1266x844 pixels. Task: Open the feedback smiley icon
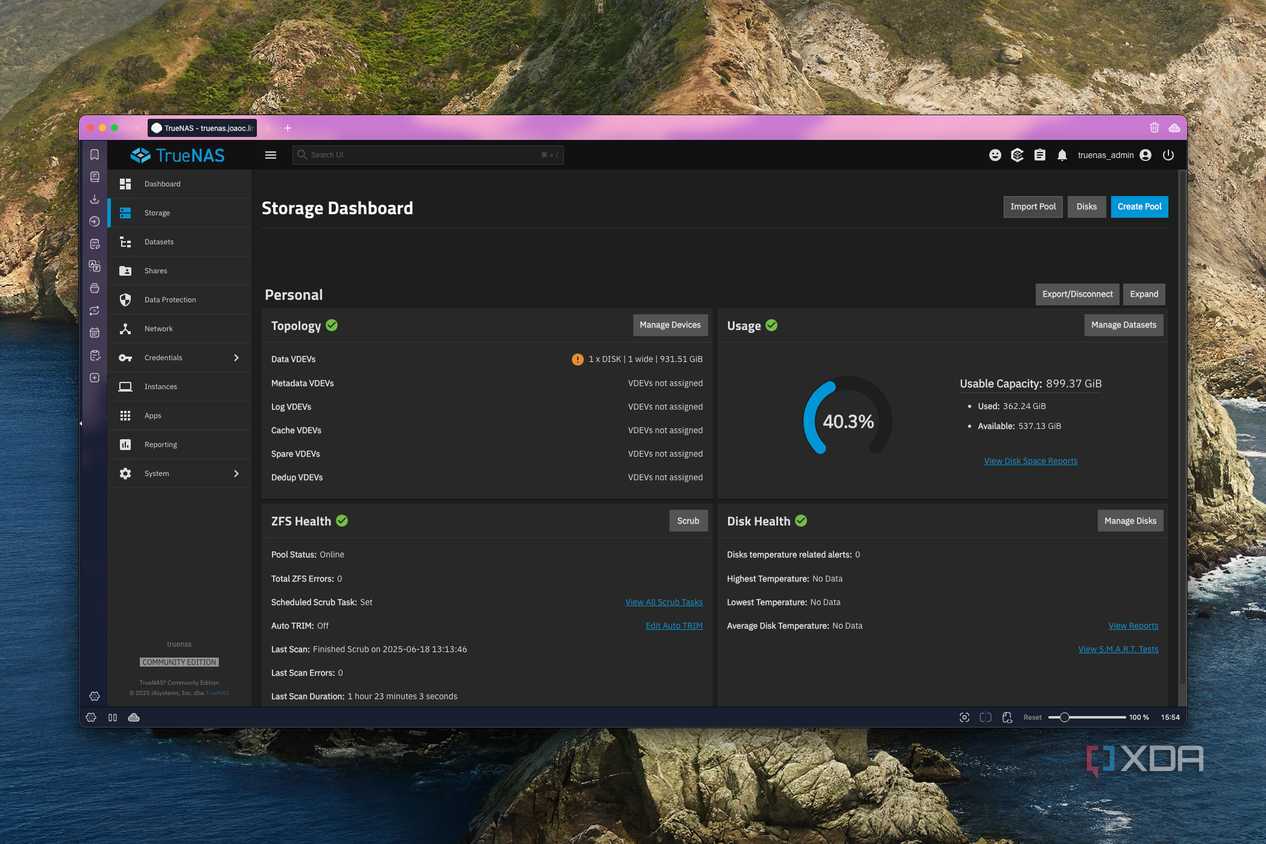point(995,155)
